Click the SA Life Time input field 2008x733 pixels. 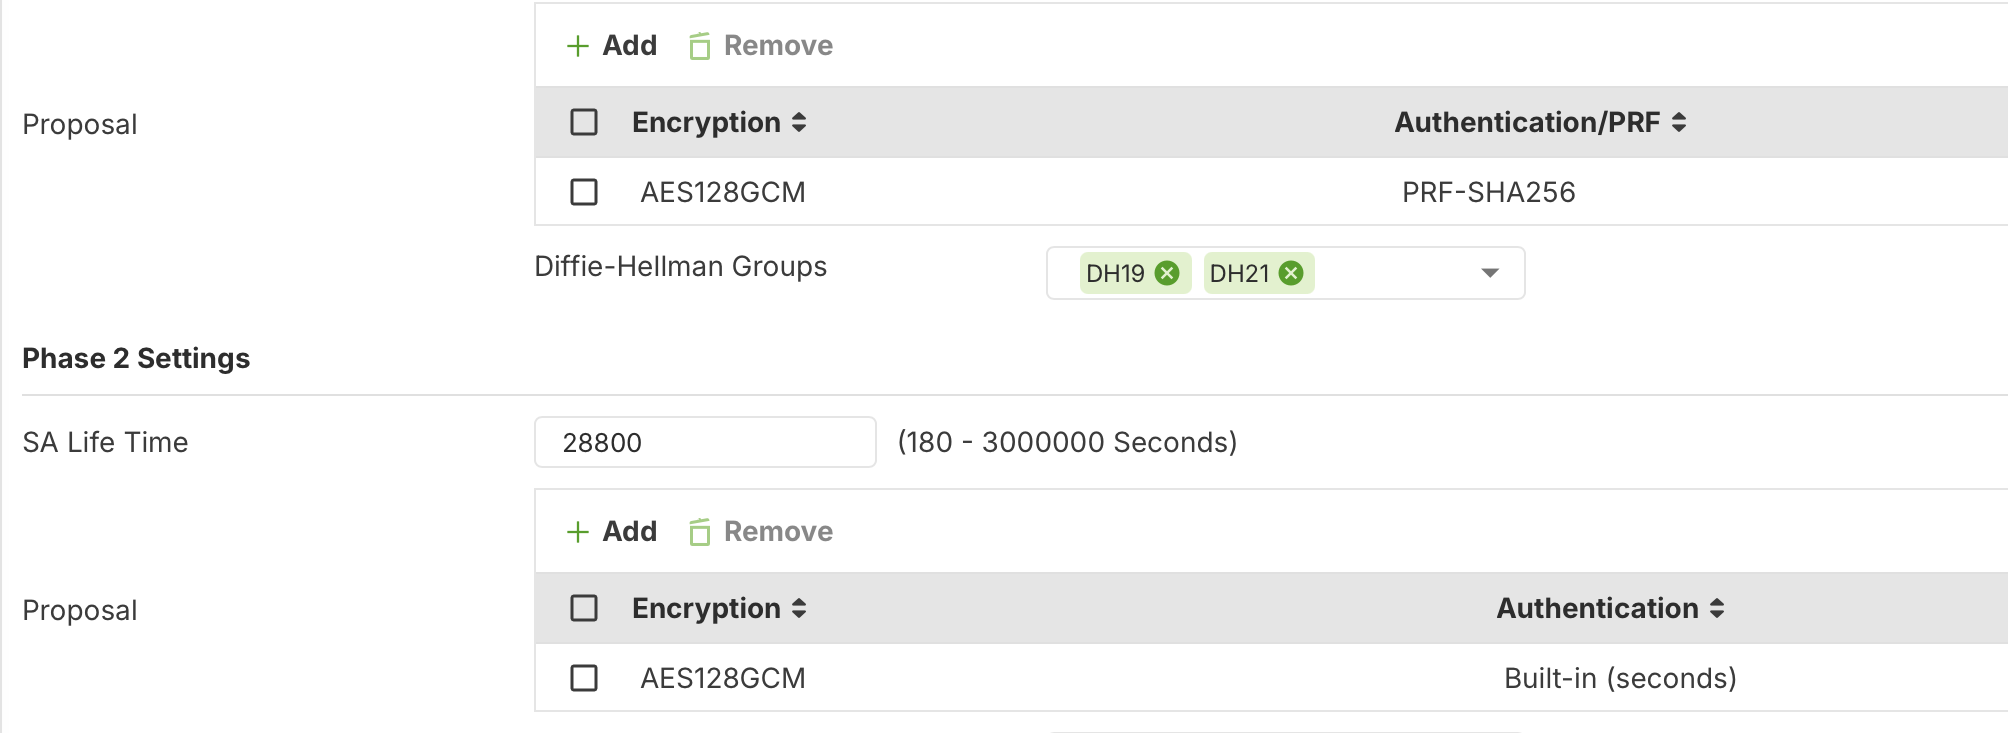tap(706, 442)
